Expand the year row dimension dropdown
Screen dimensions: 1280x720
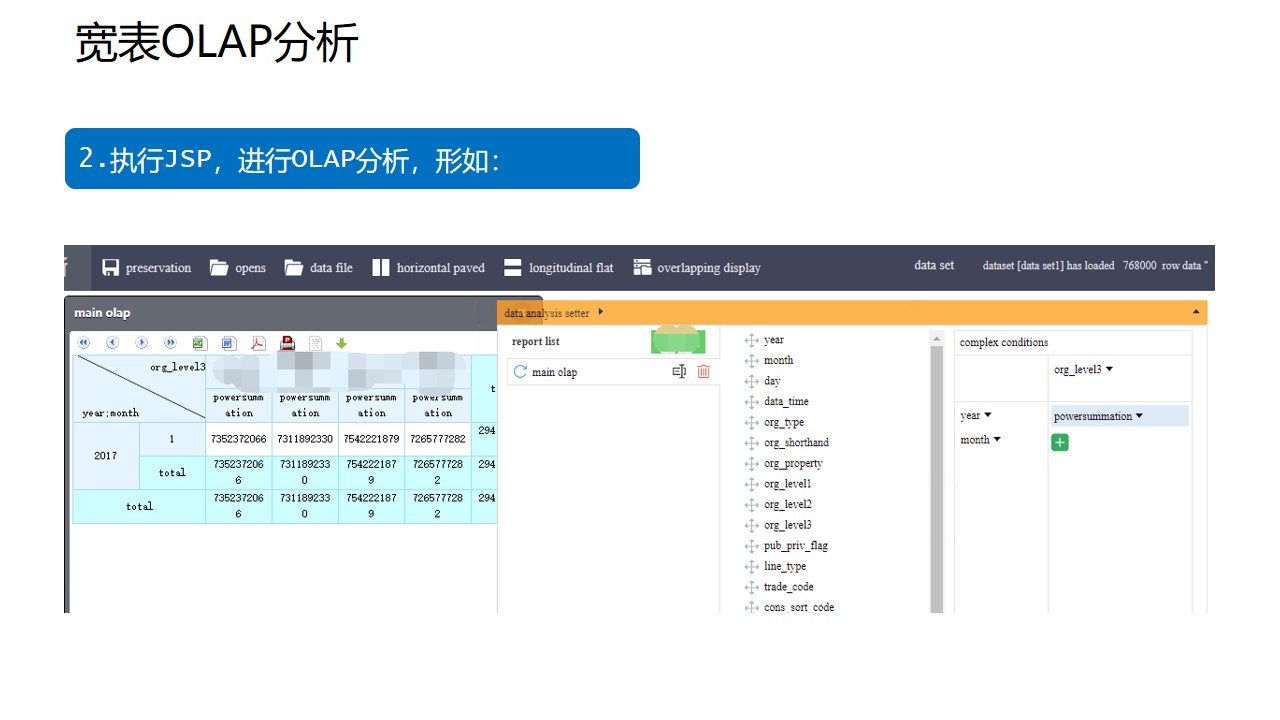tap(988, 416)
